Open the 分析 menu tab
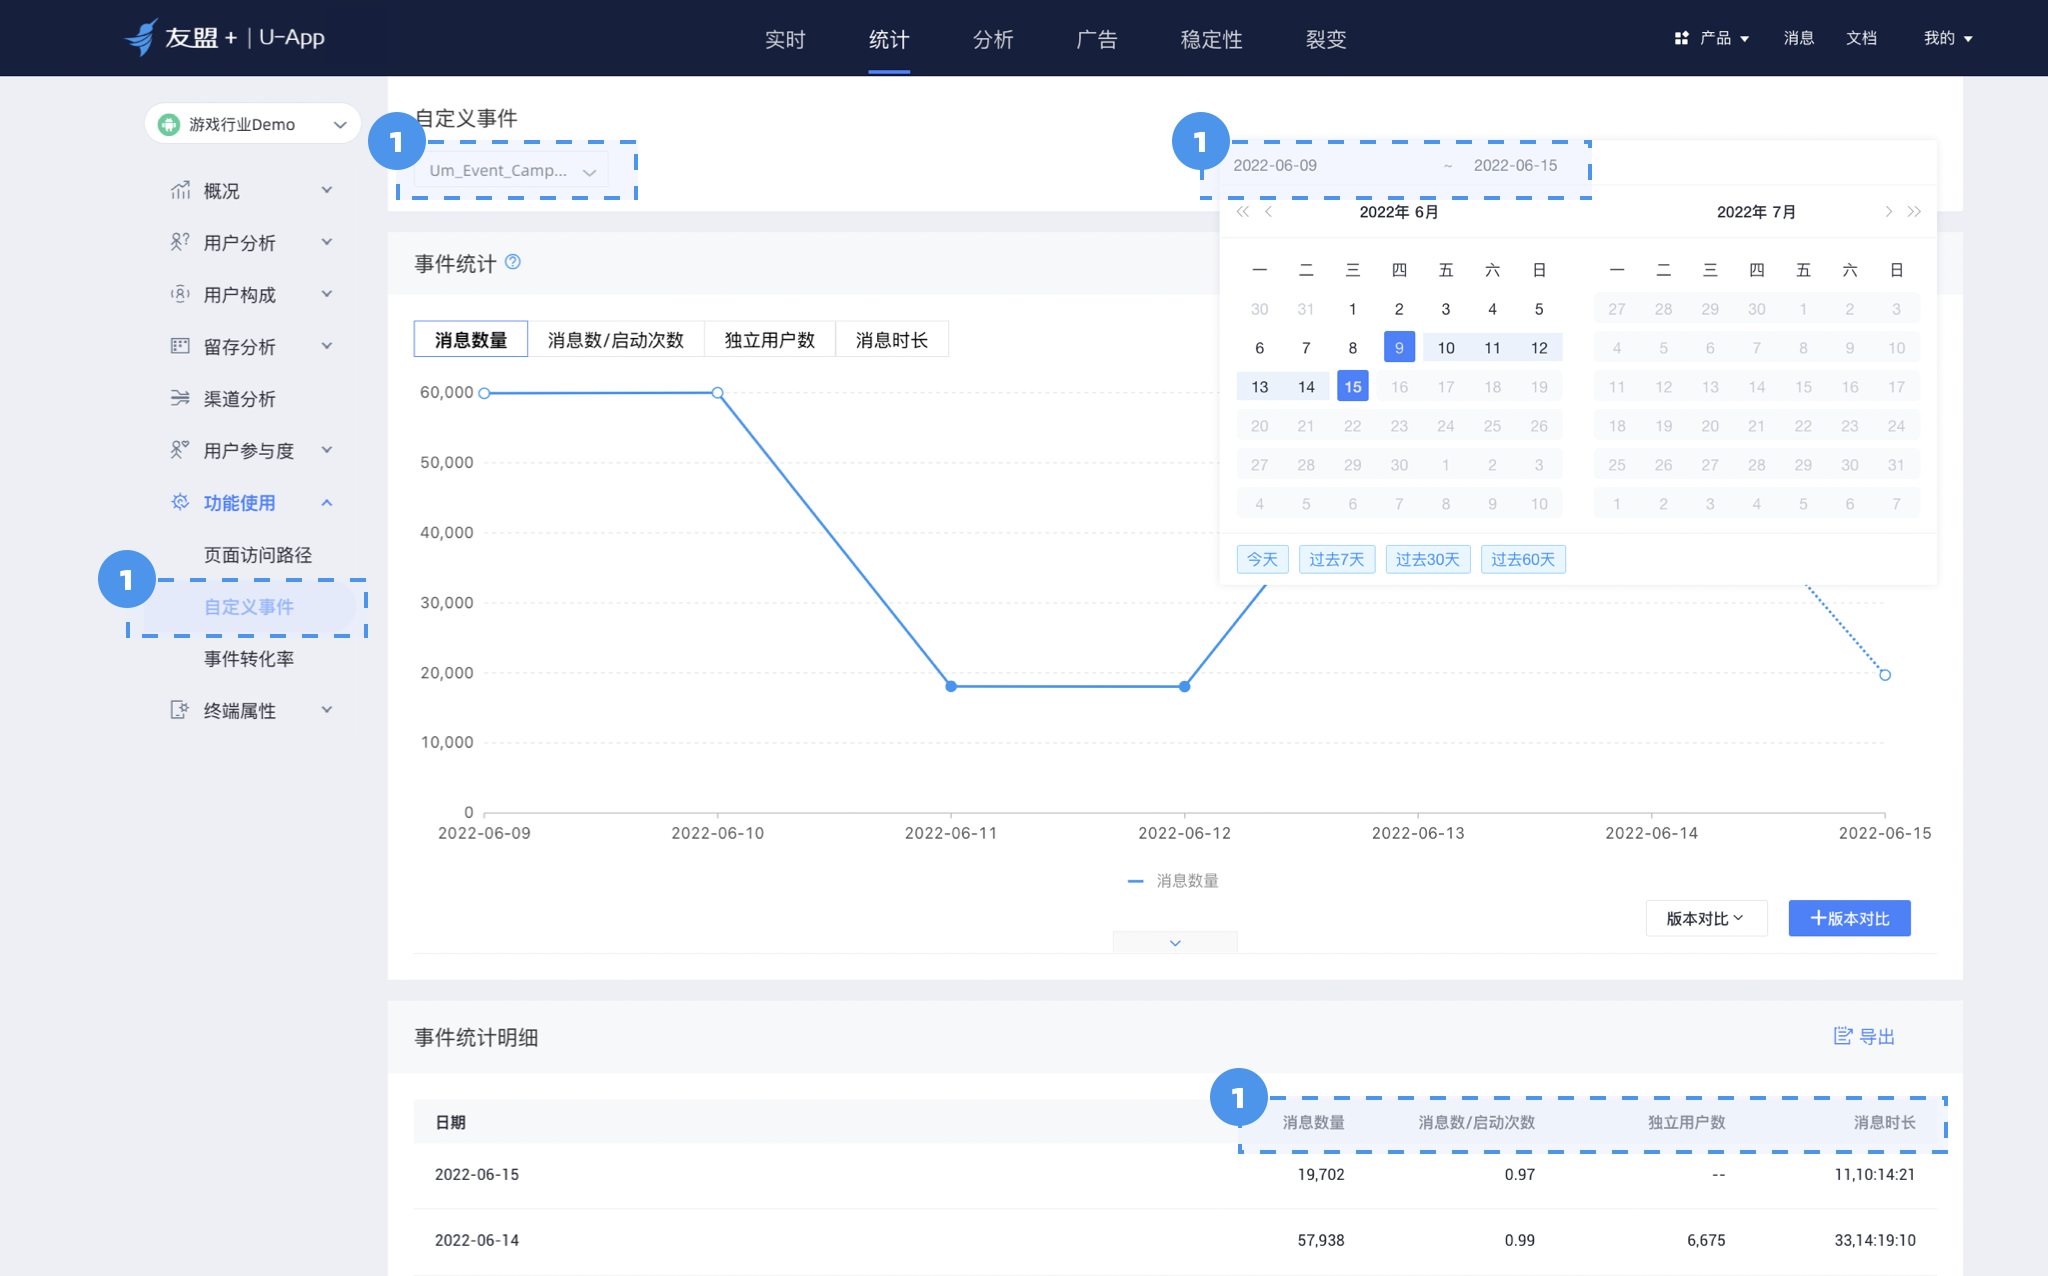This screenshot has width=2048, height=1276. pos(993,40)
